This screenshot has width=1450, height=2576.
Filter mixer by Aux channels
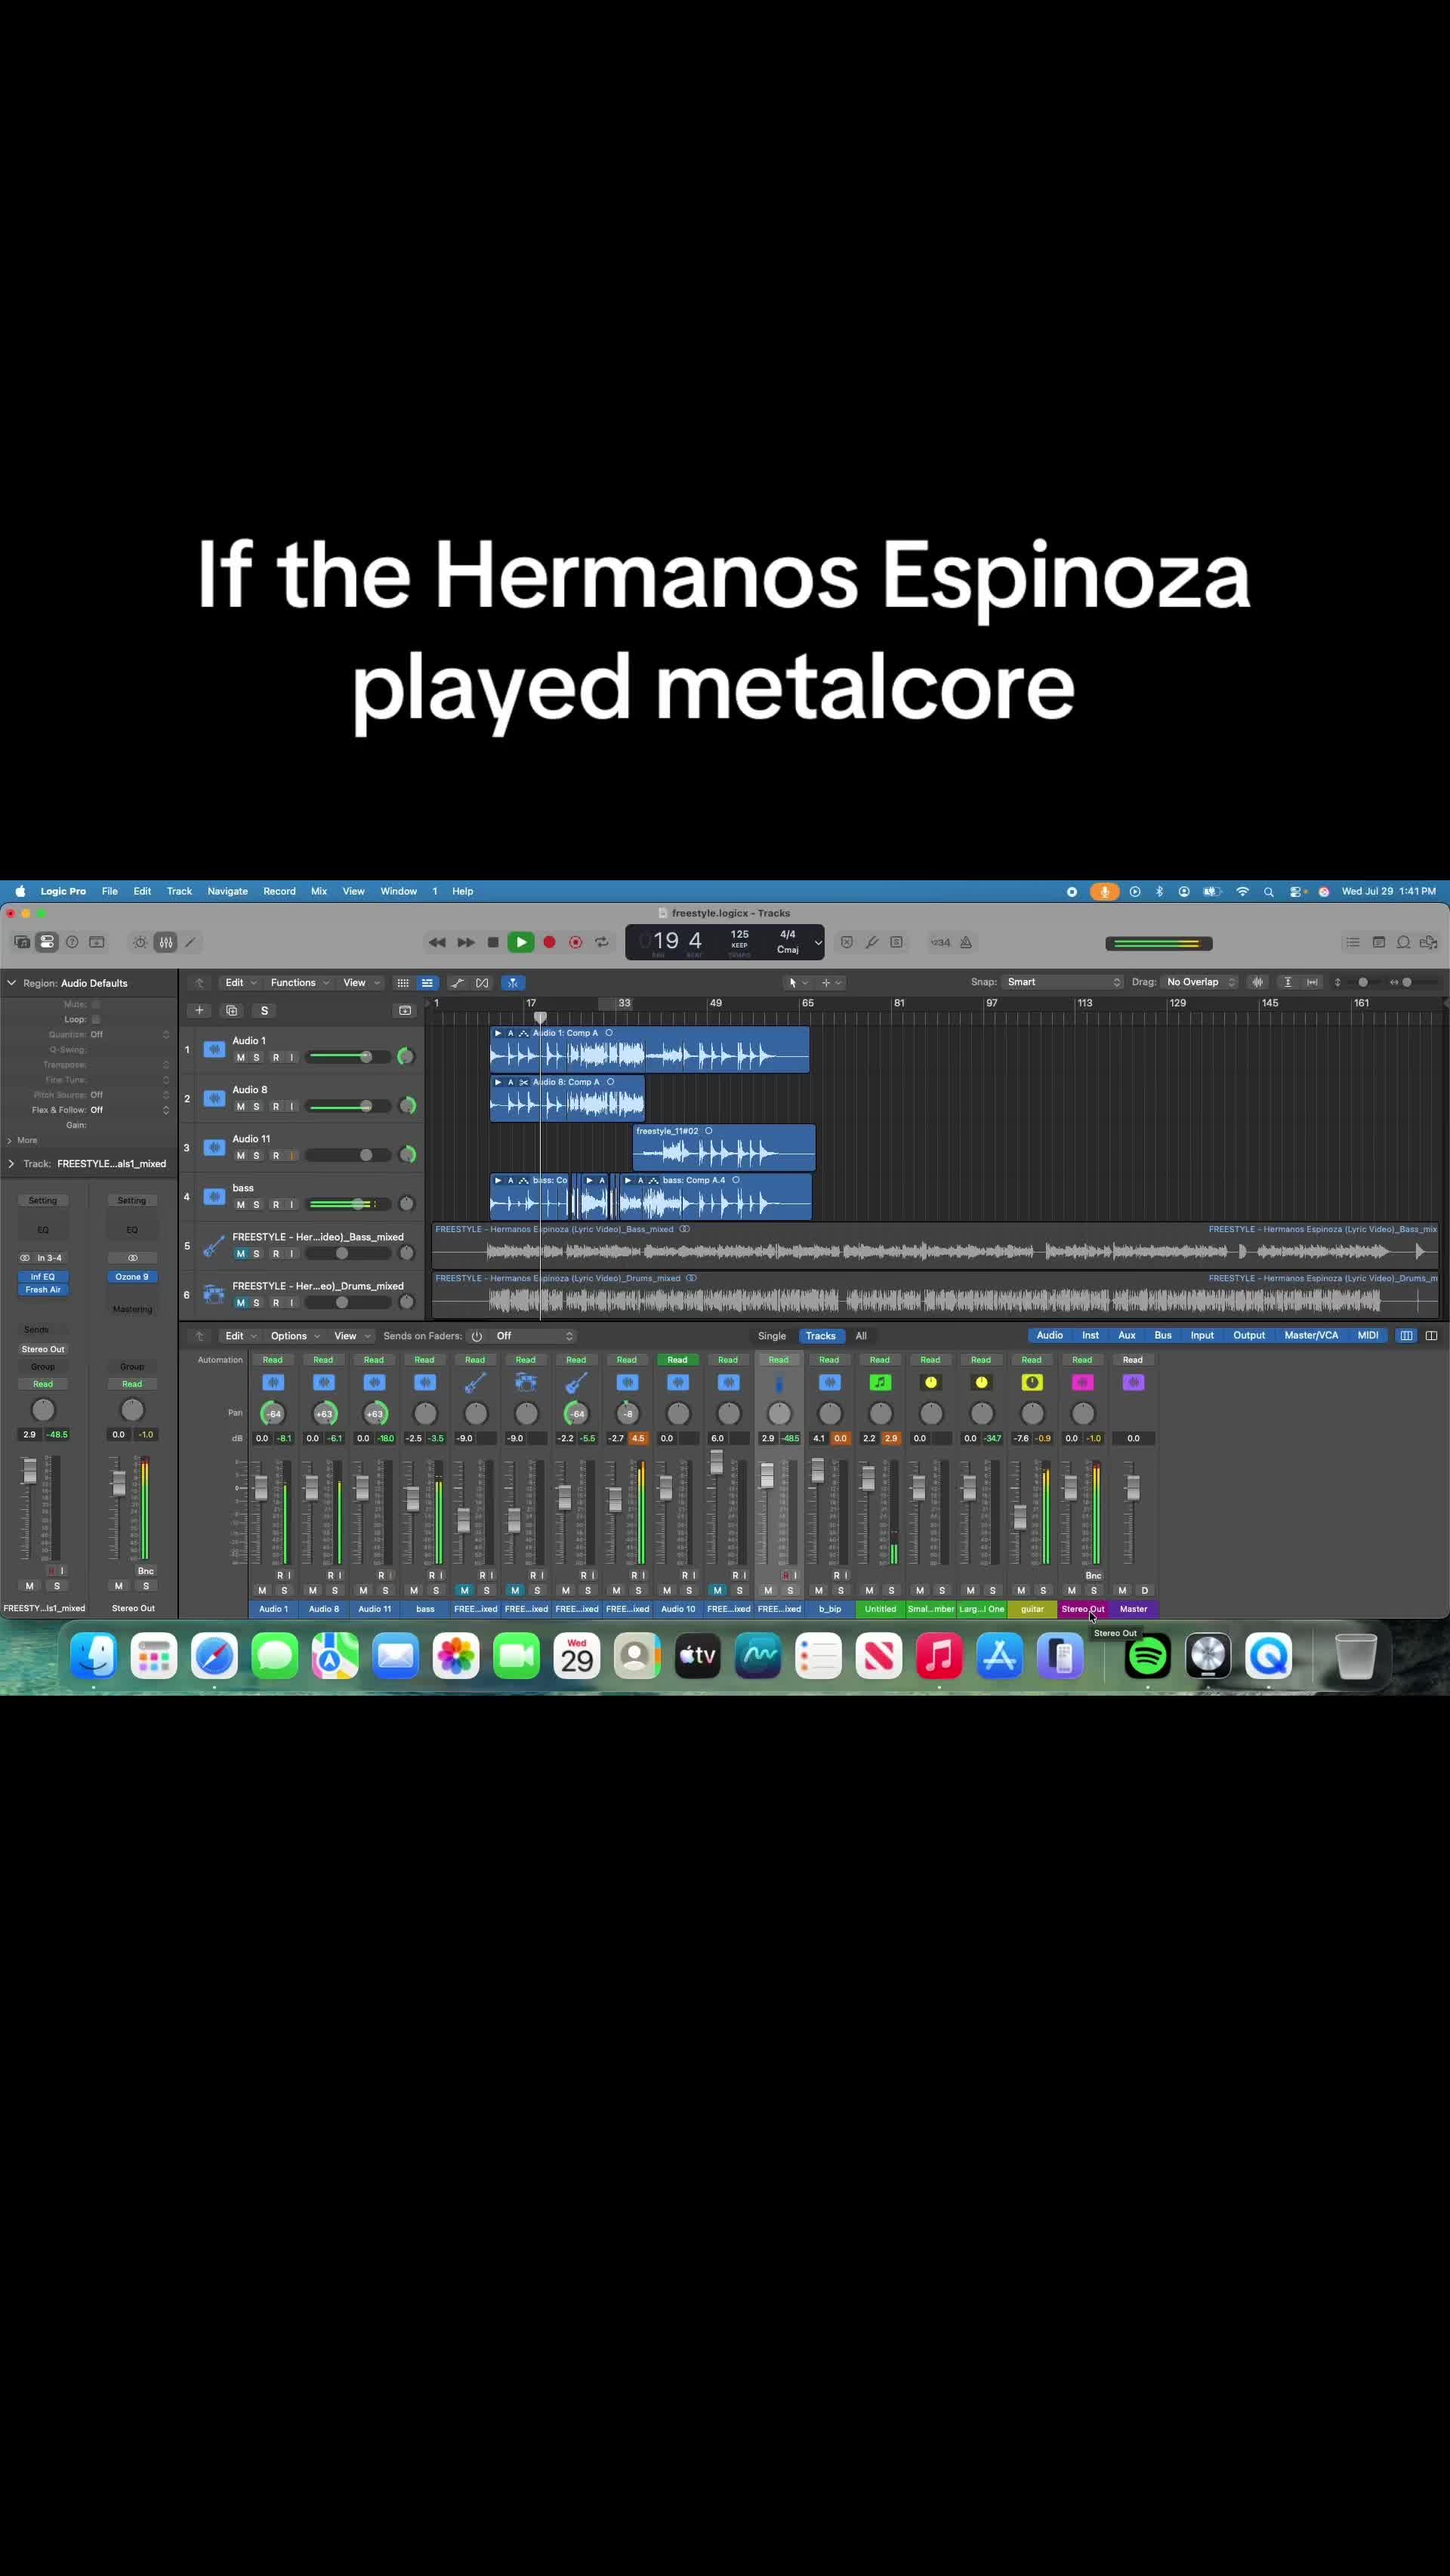coord(1127,1336)
